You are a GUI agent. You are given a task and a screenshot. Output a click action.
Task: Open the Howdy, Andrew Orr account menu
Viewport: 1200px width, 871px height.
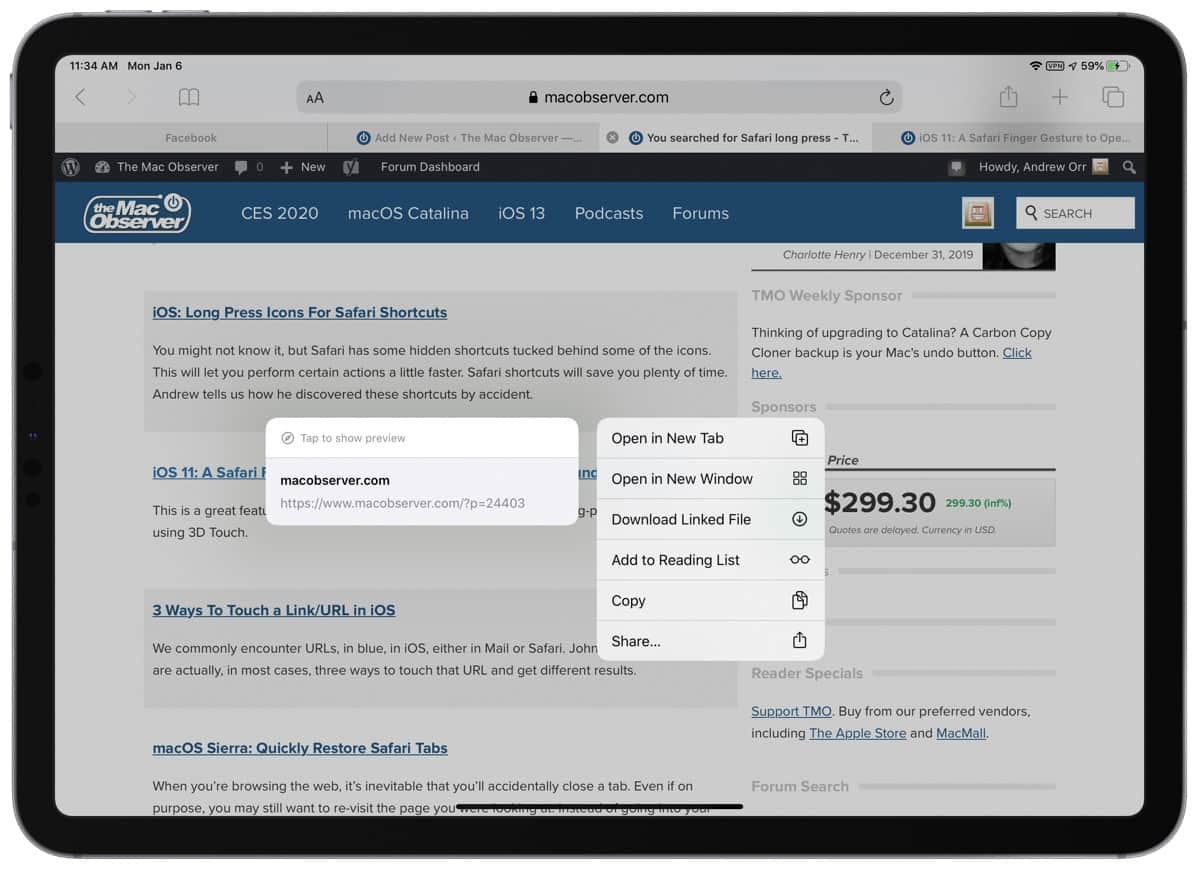coord(1043,167)
